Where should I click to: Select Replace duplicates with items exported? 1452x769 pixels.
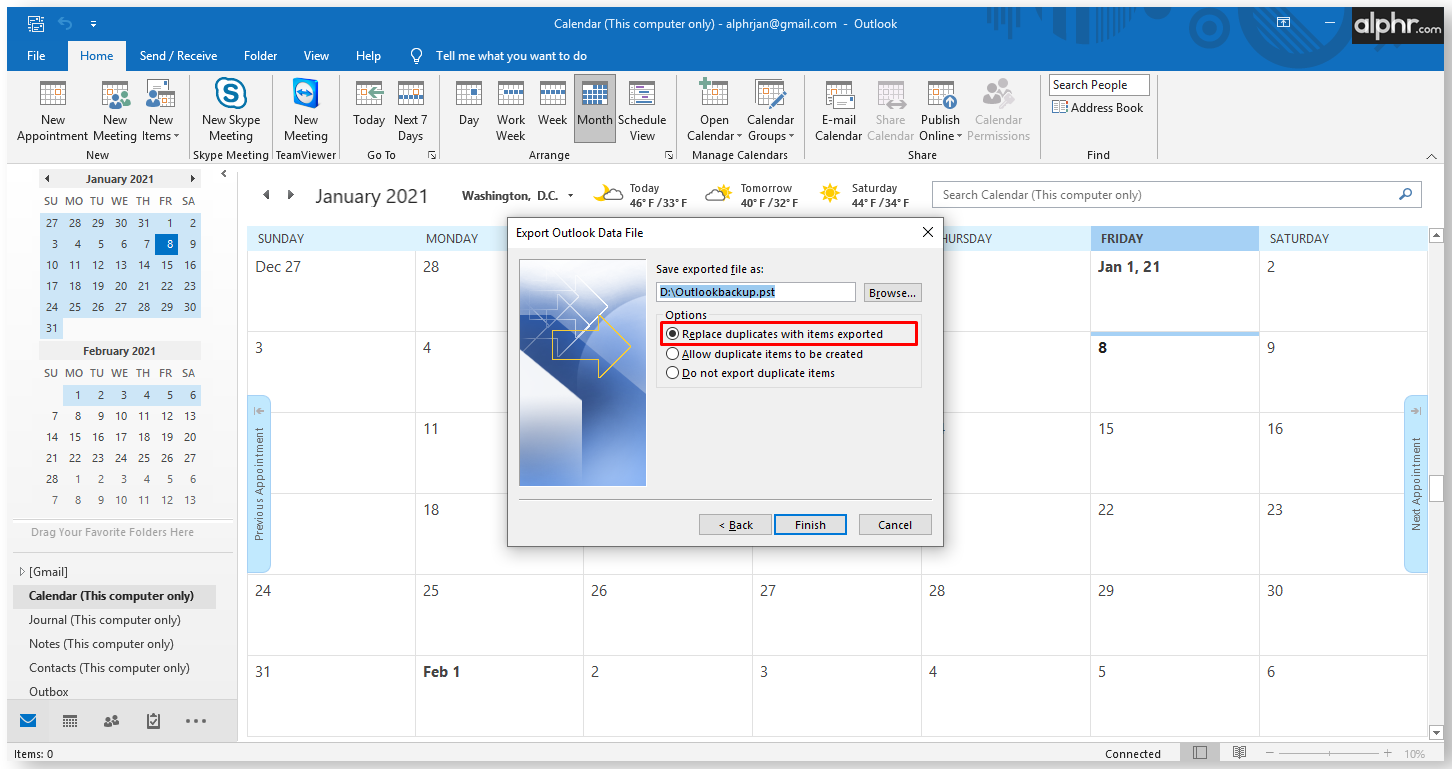(x=775, y=334)
